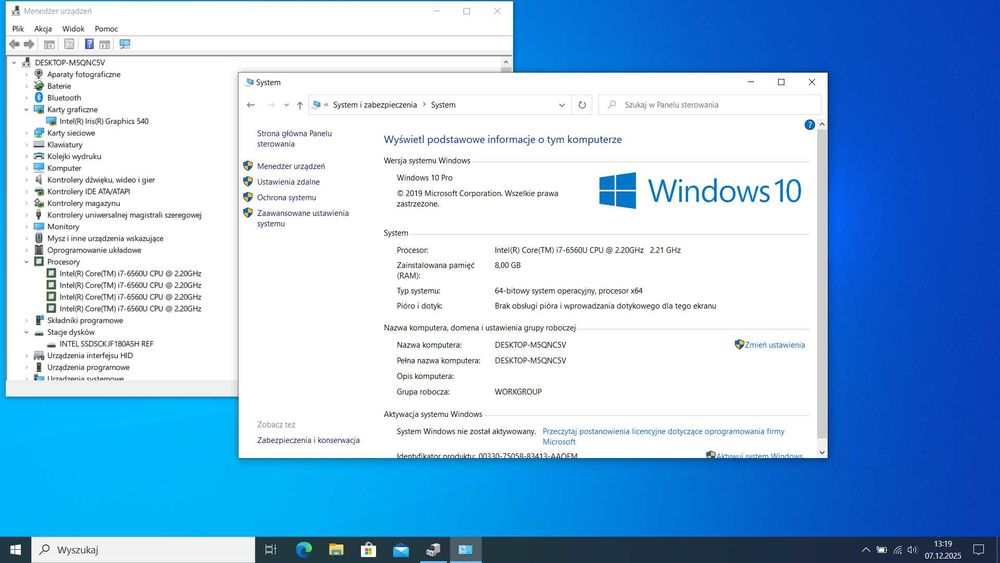The height and width of the screenshot is (563, 1000).
Task: Open Ustawienia zdalne link
Action: [288, 182]
